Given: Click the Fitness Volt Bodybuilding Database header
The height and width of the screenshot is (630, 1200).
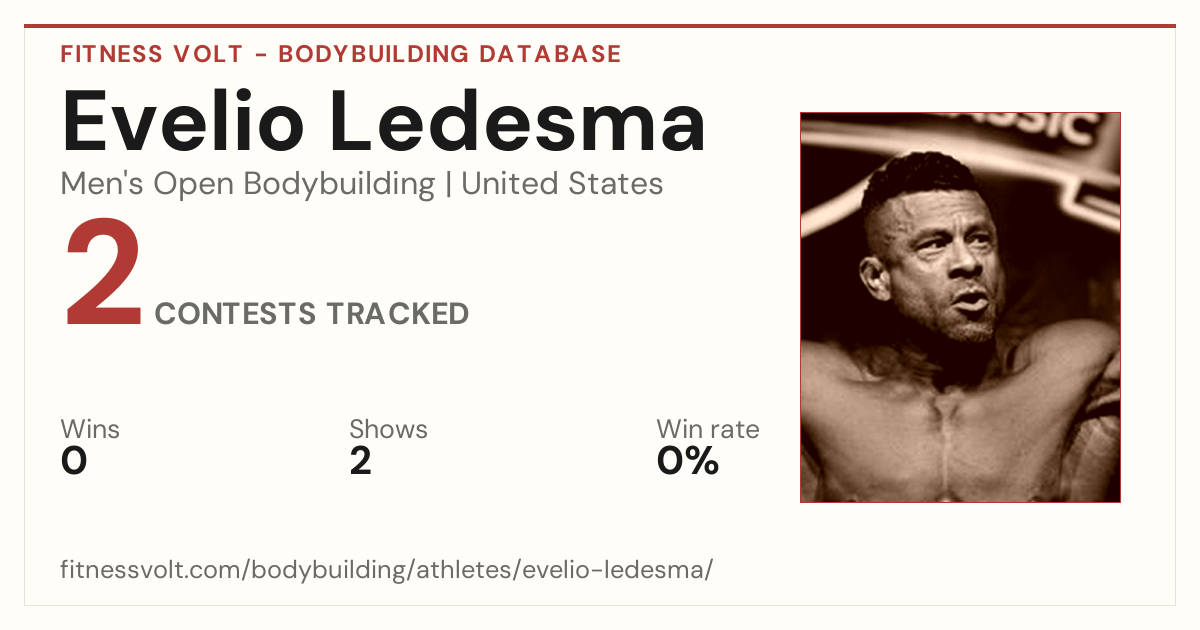Looking at the screenshot, I should pyautogui.click(x=341, y=54).
